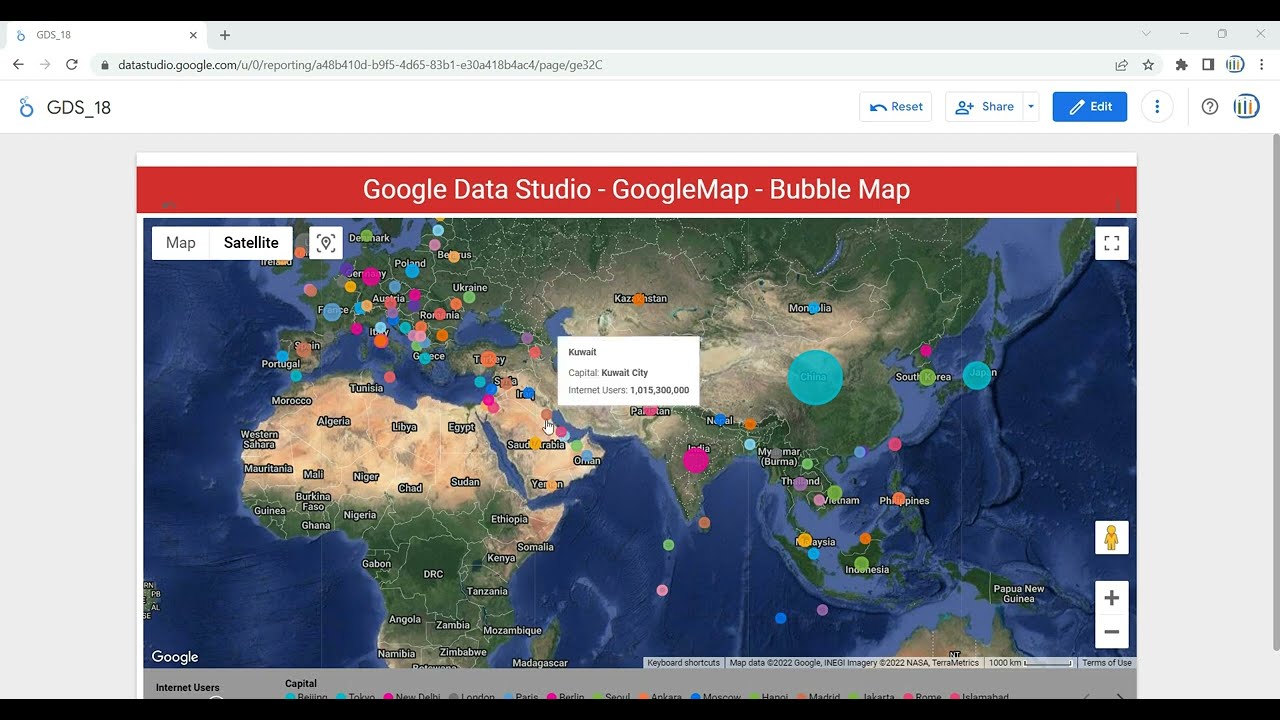Click the orange Kazakhstan bubble

(639, 299)
